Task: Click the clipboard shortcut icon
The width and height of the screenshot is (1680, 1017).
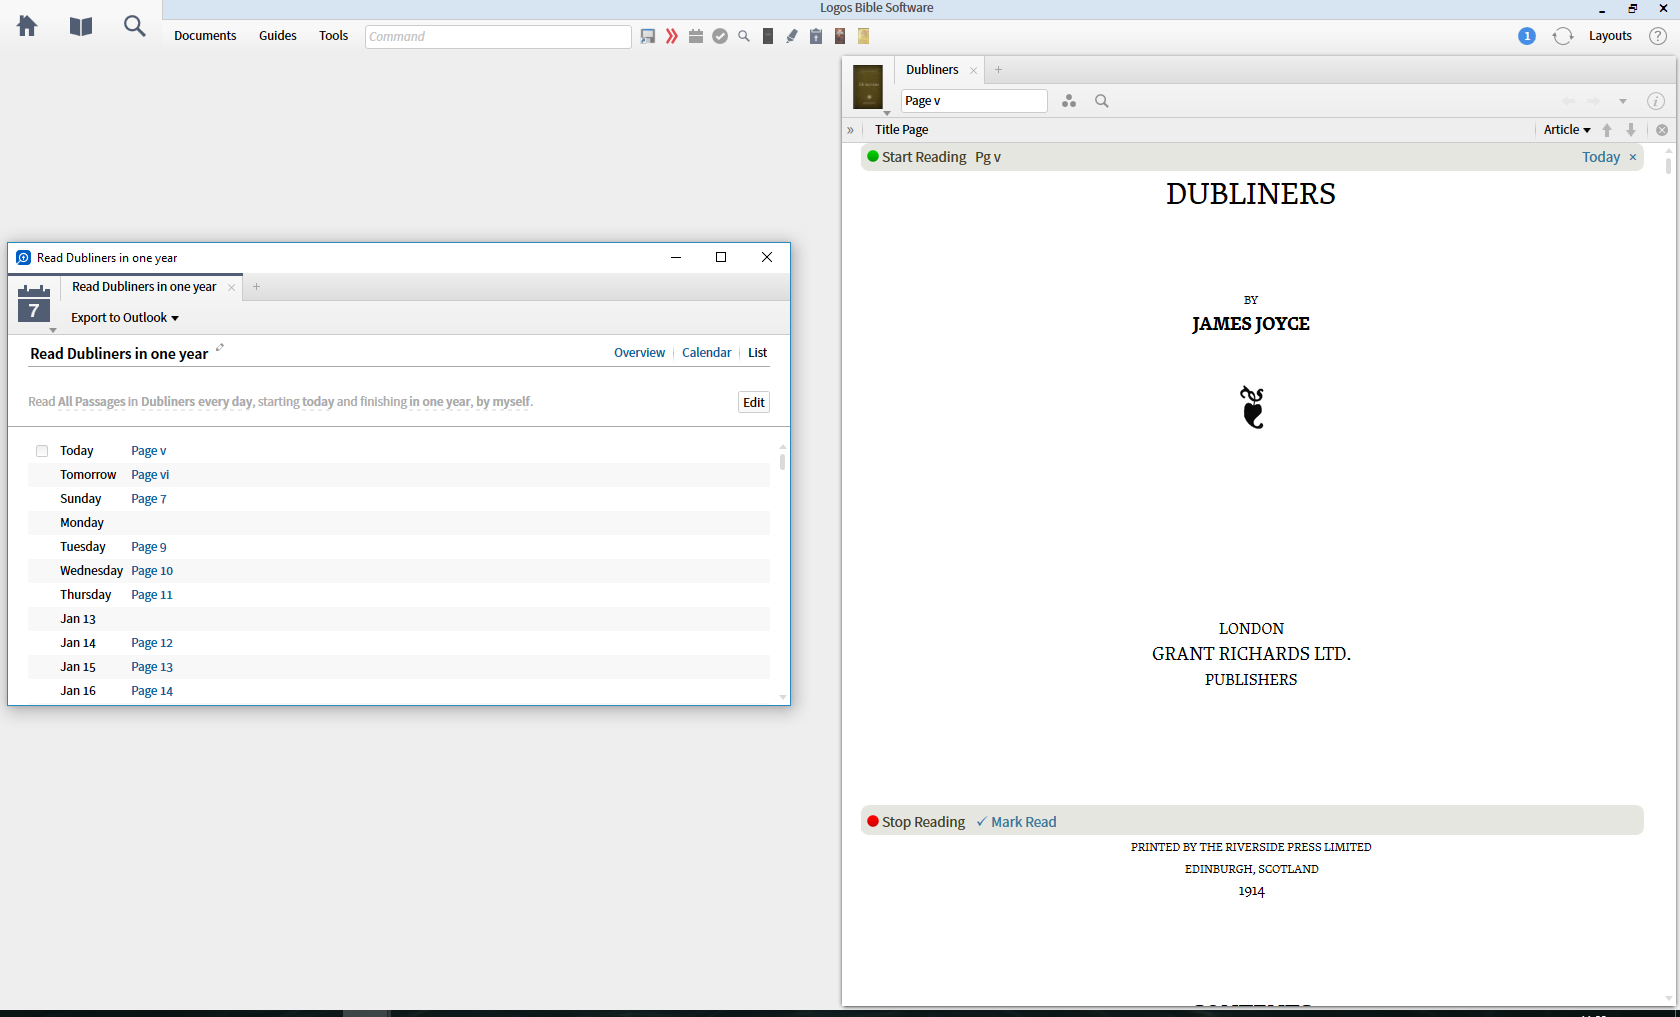Action: [816, 36]
